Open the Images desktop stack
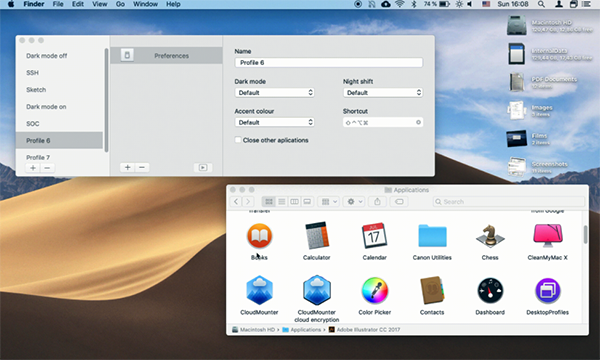The width and height of the screenshot is (600, 360). (x=517, y=111)
